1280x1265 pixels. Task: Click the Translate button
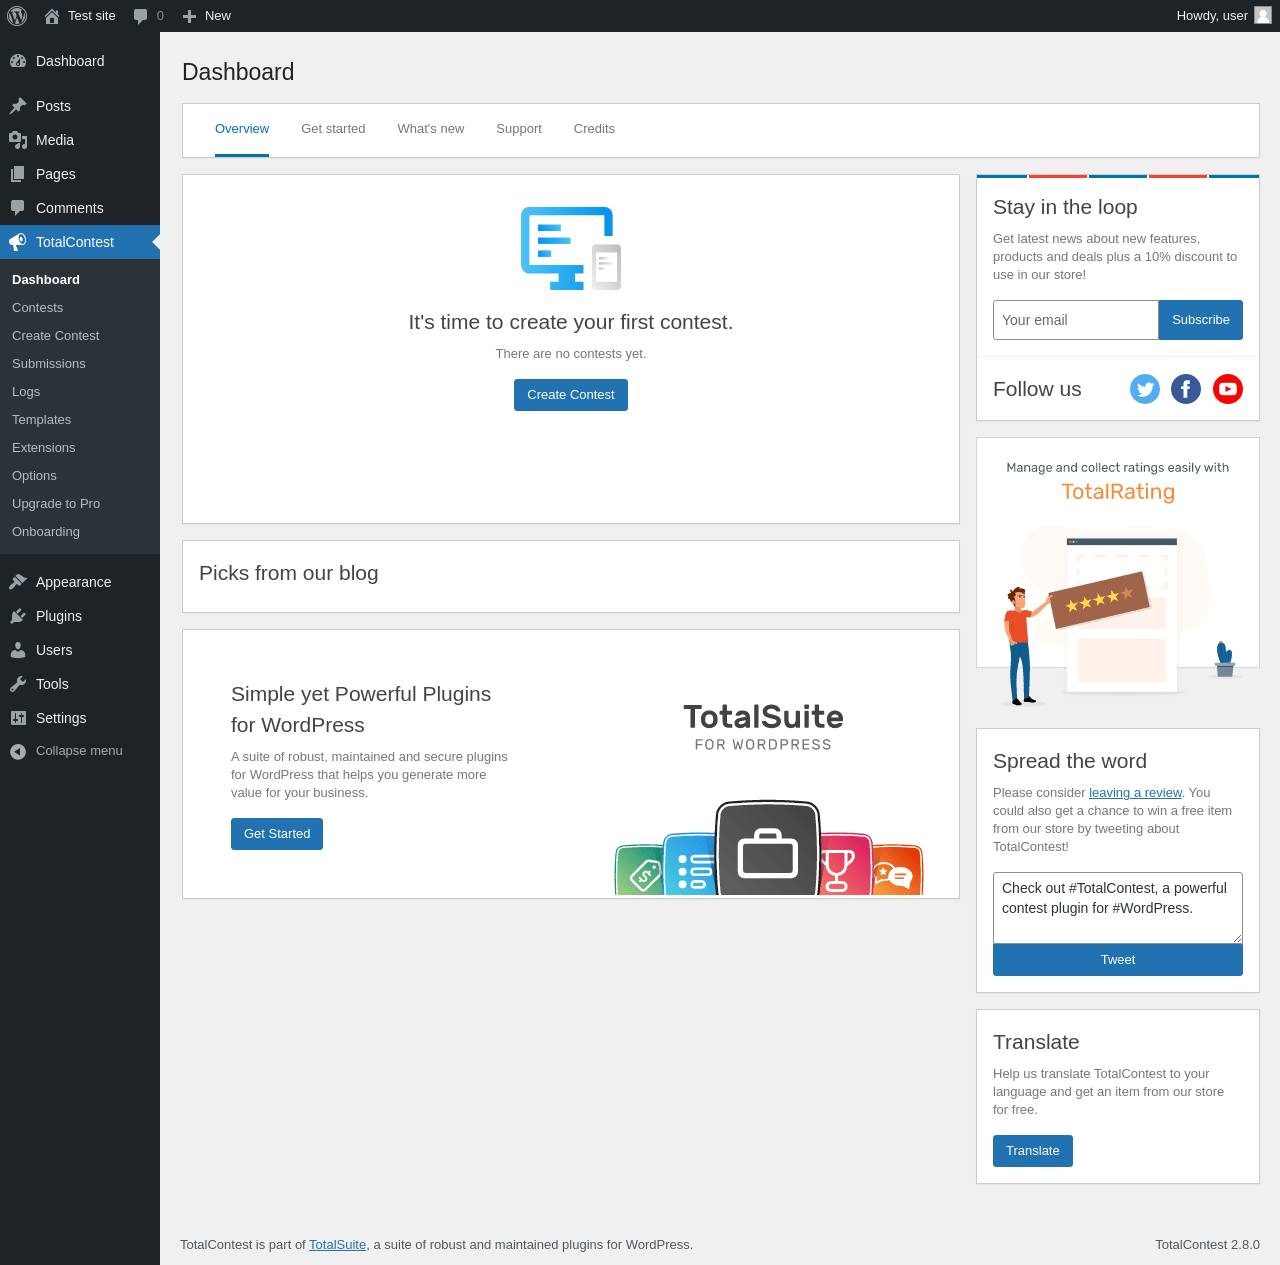click(x=1033, y=1151)
